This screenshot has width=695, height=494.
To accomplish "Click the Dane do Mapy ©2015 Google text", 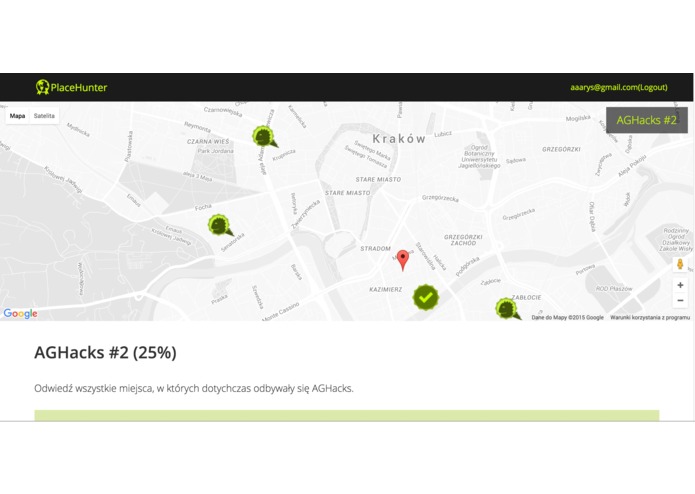I will coord(567,317).
